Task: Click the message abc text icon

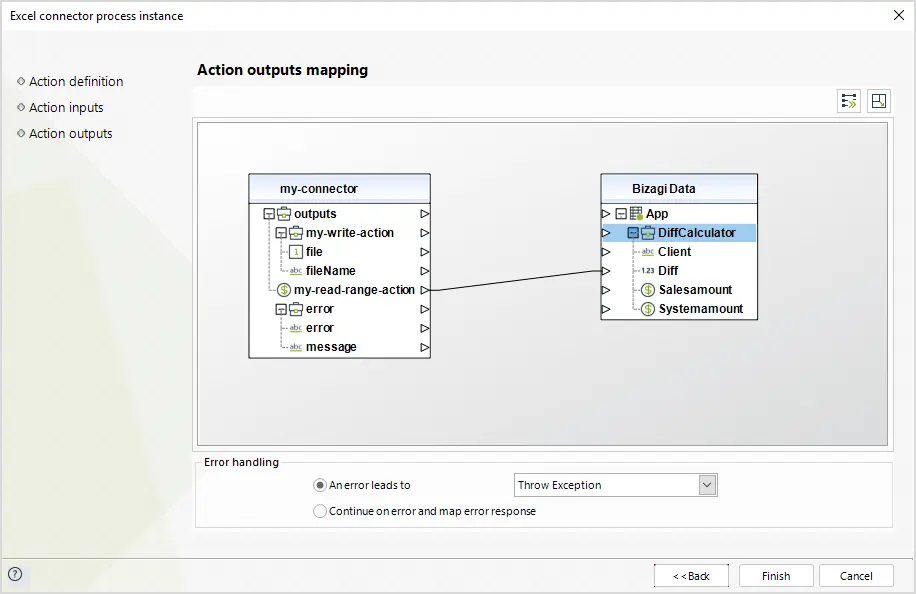Action: coord(296,347)
